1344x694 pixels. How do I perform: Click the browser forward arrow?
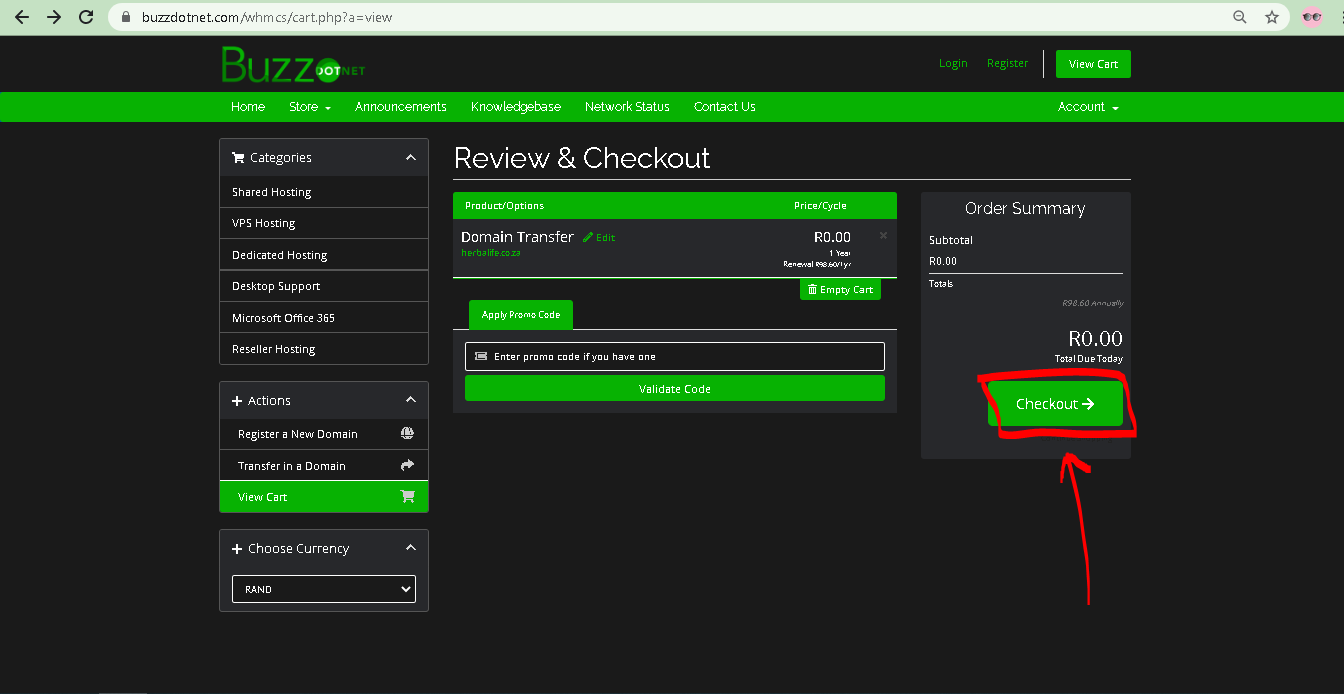pos(54,17)
